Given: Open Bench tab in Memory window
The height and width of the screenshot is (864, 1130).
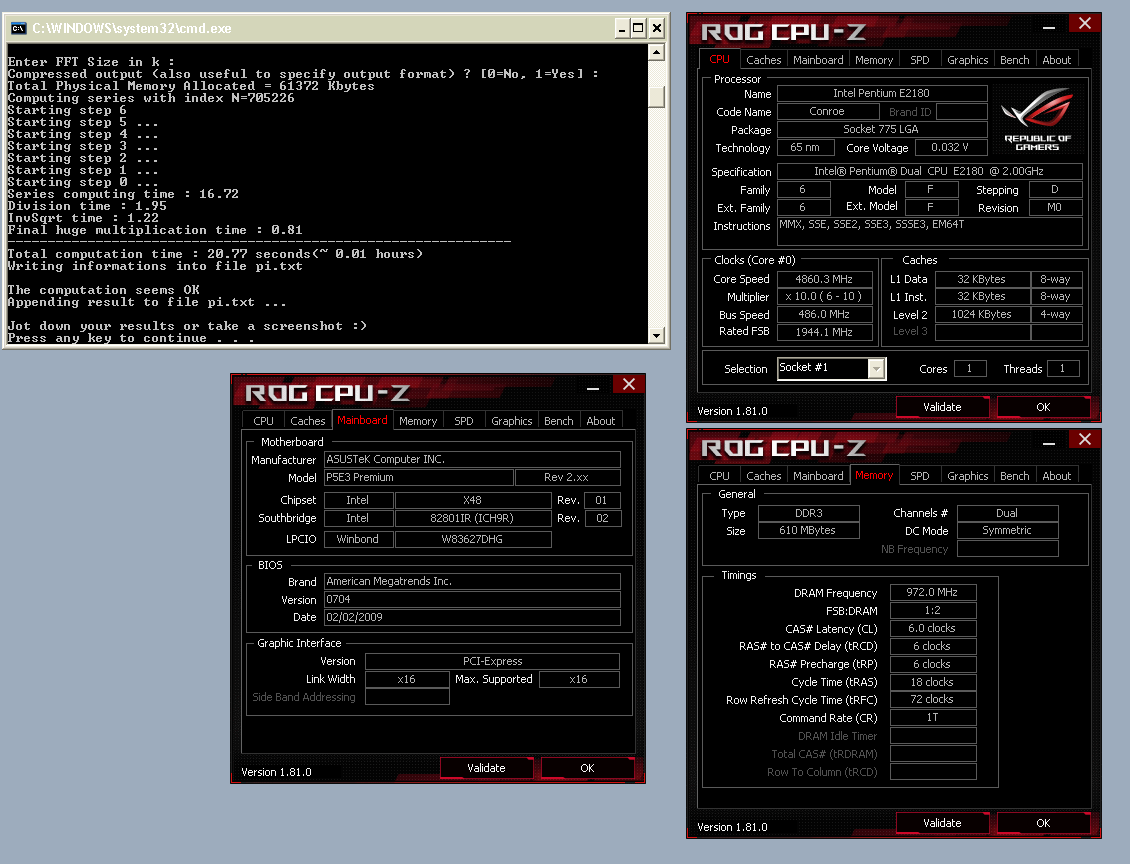Looking at the screenshot, I should tap(1014, 476).
